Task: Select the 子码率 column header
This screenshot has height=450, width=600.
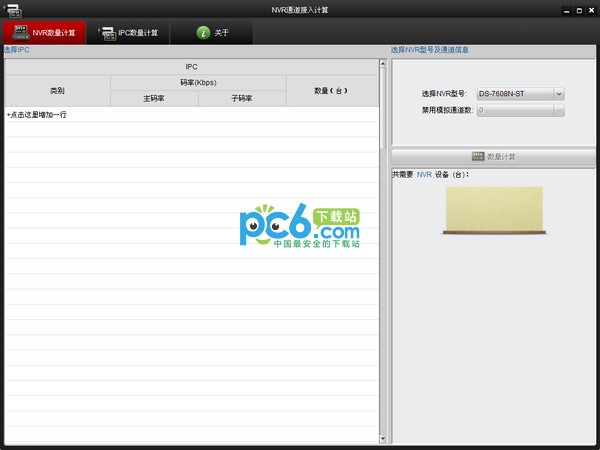Action: tap(242, 98)
